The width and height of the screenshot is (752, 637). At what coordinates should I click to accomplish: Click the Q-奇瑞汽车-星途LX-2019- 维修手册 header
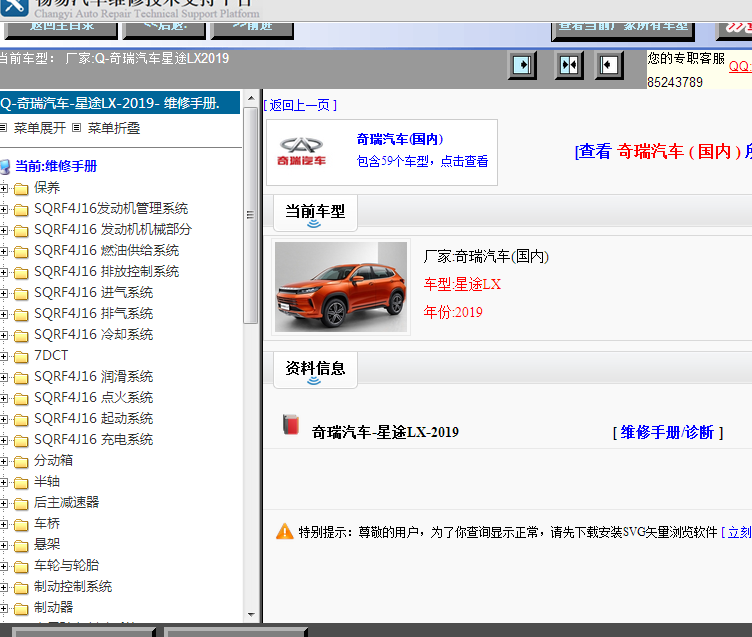(119, 103)
